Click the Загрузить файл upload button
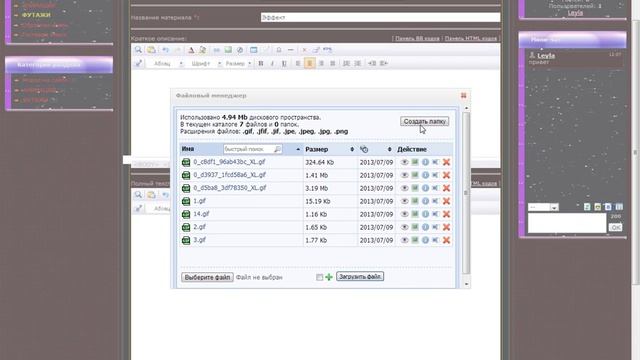The height and width of the screenshot is (360, 640). click(360, 276)
